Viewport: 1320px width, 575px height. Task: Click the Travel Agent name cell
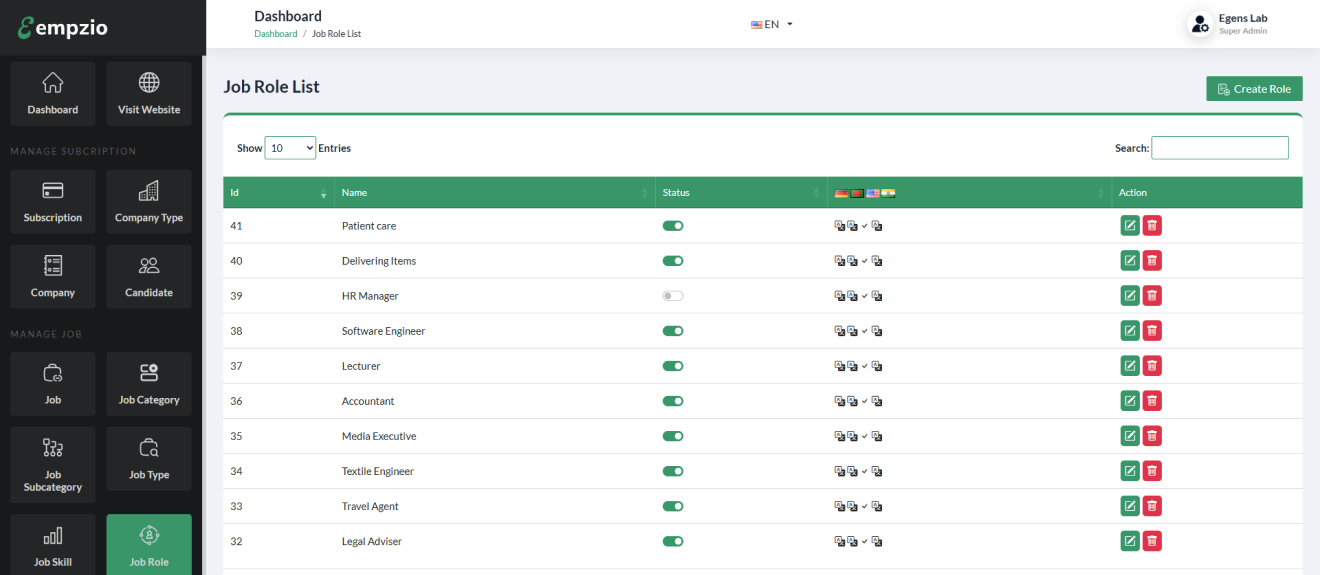[x=494, y=506]
